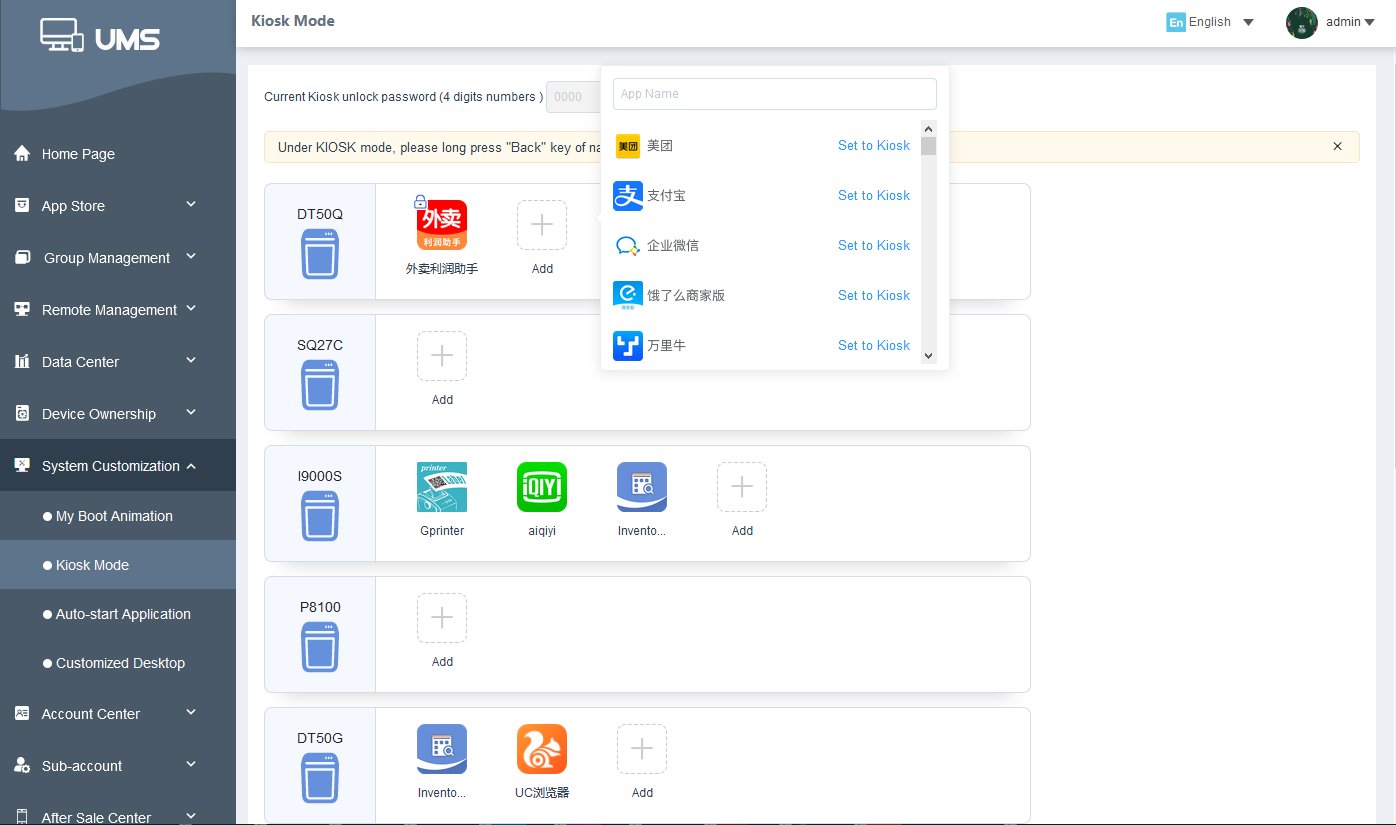Click the I9000S device icon

(x=320, y=516)
